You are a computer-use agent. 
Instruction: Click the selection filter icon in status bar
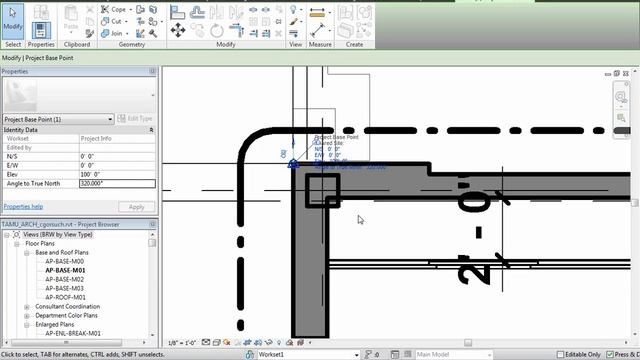coord(368,354)
